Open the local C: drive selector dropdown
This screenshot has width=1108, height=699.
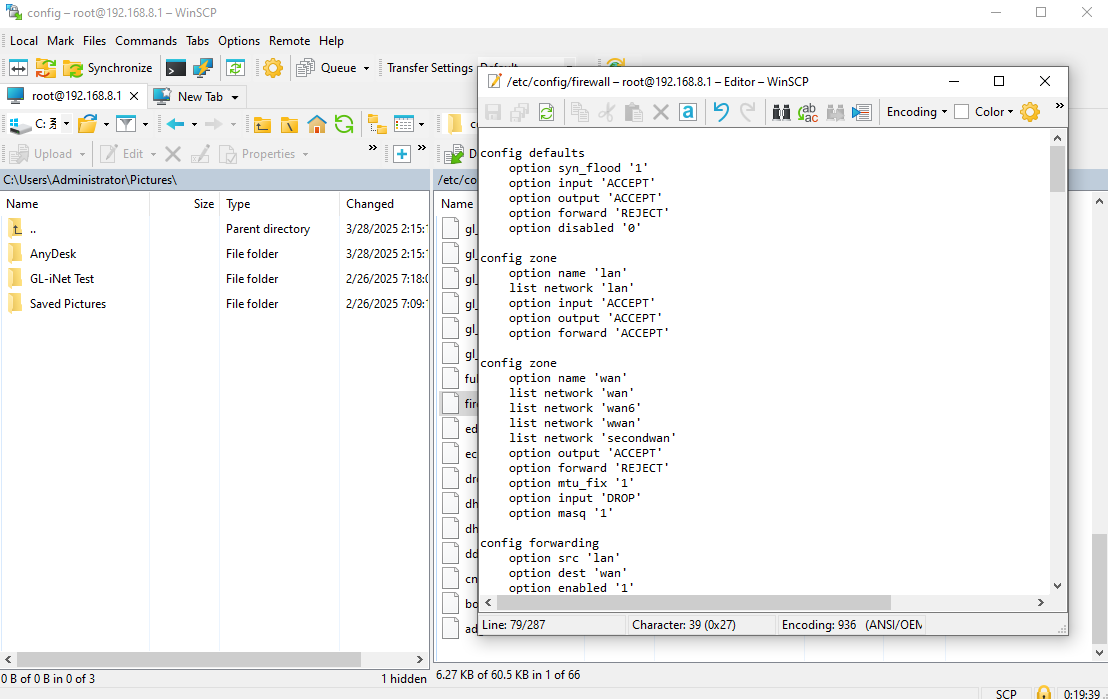coord(40,124)
